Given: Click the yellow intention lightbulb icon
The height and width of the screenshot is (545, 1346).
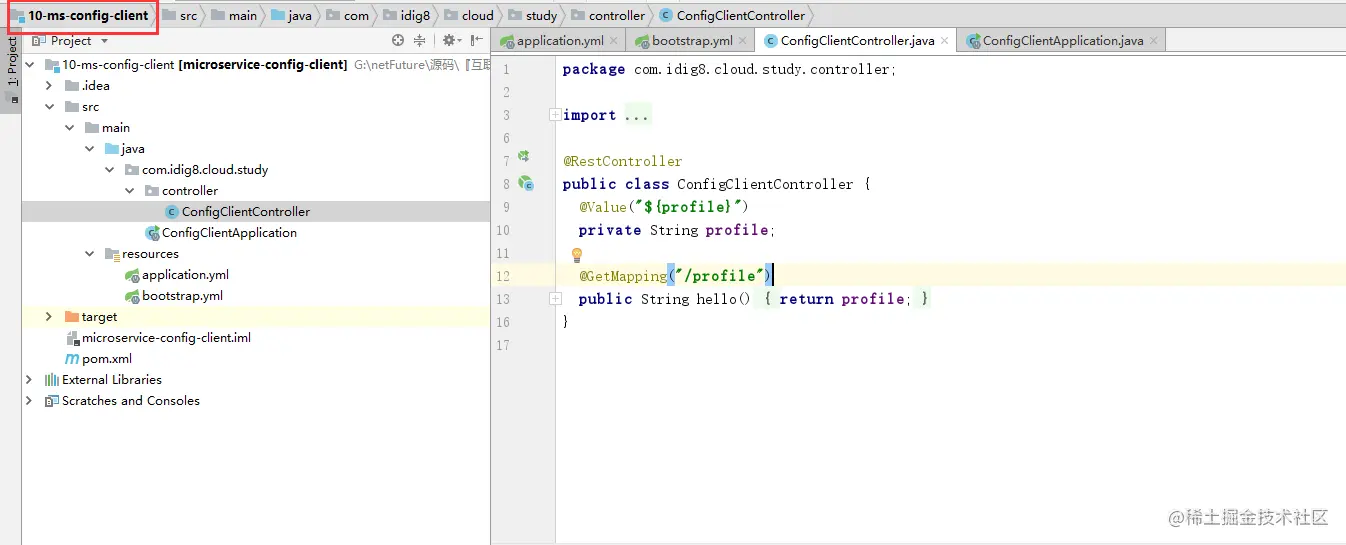Looking at the screenshot, I should point(576,255).
